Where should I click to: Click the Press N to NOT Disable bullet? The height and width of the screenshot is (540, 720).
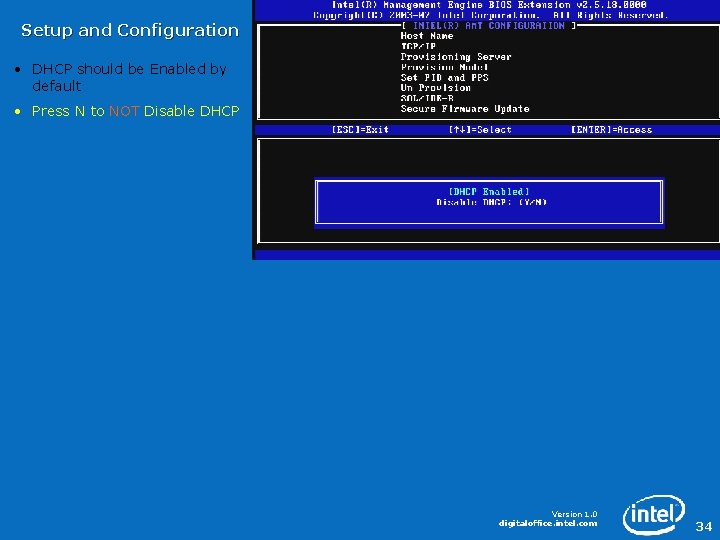pyautogui.click(x=135, y=111)
